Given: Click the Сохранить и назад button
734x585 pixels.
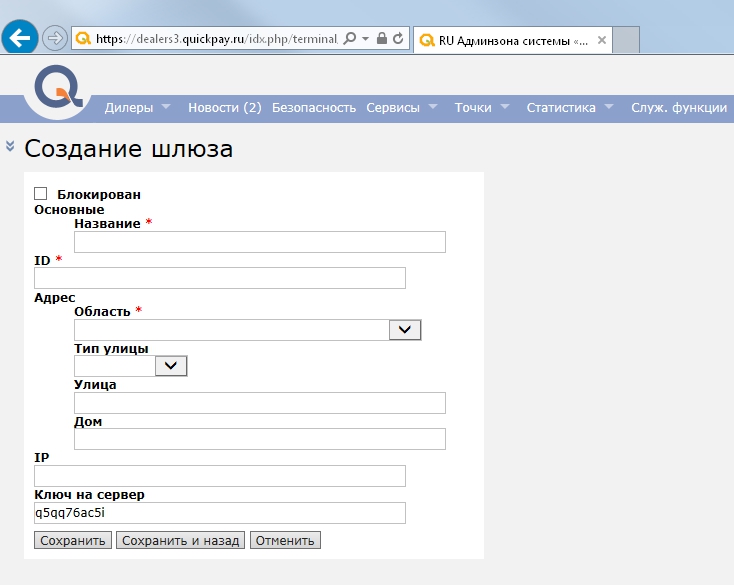Looking at the screenshot, I should point(180,541).
